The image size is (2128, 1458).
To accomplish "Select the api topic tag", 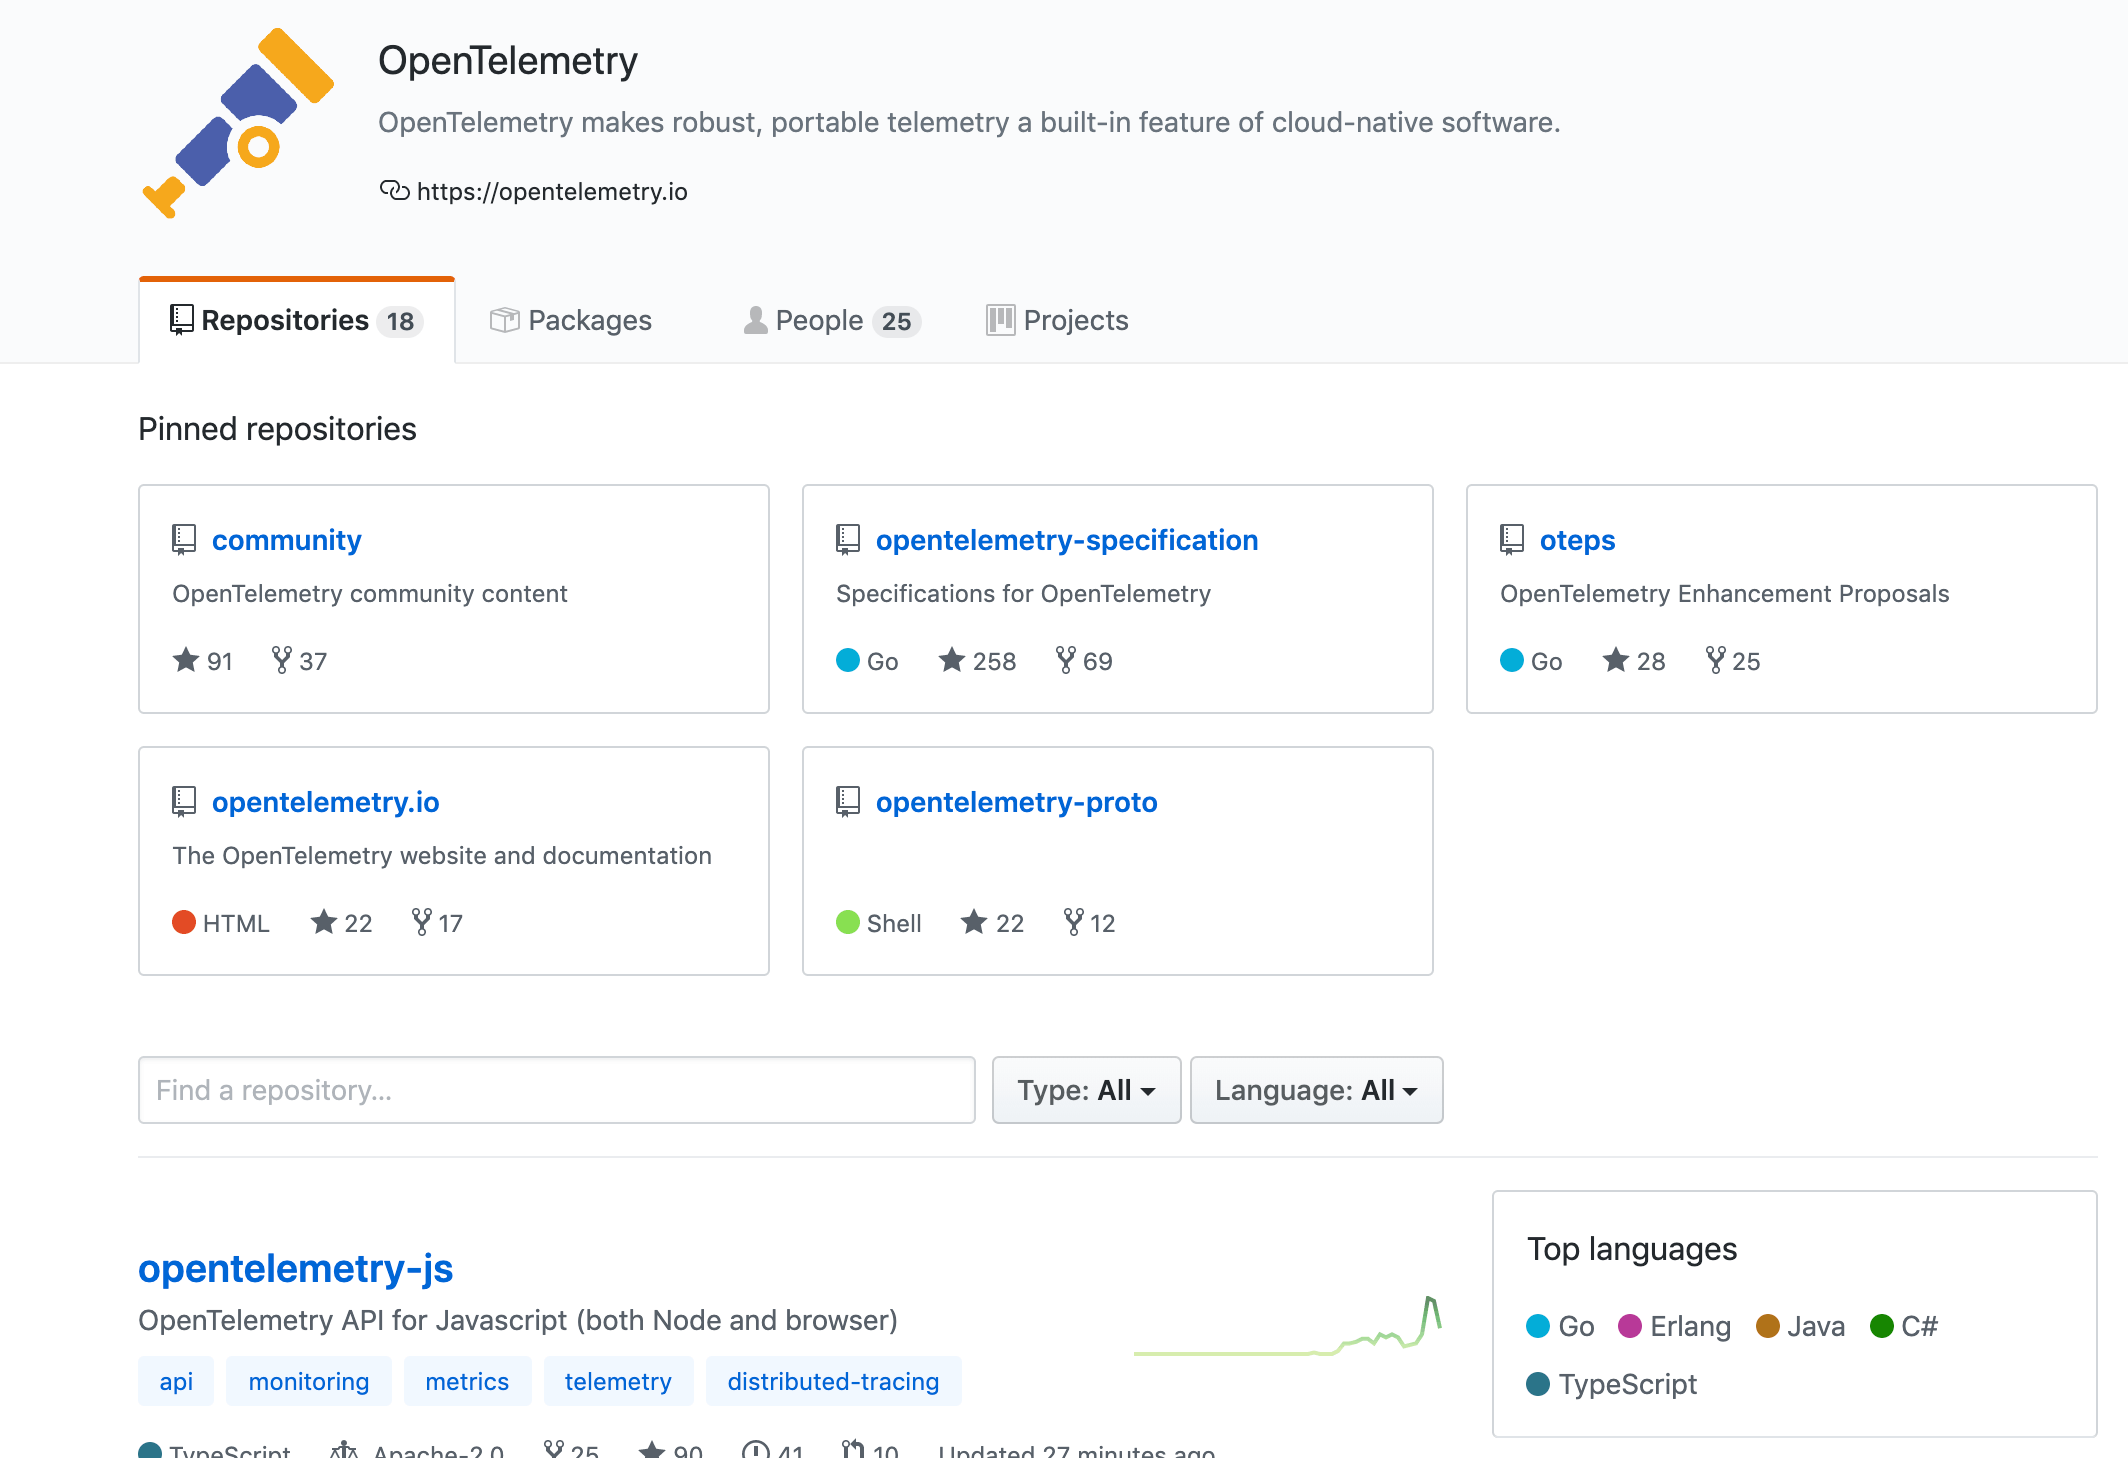I will coord(176,1381).
